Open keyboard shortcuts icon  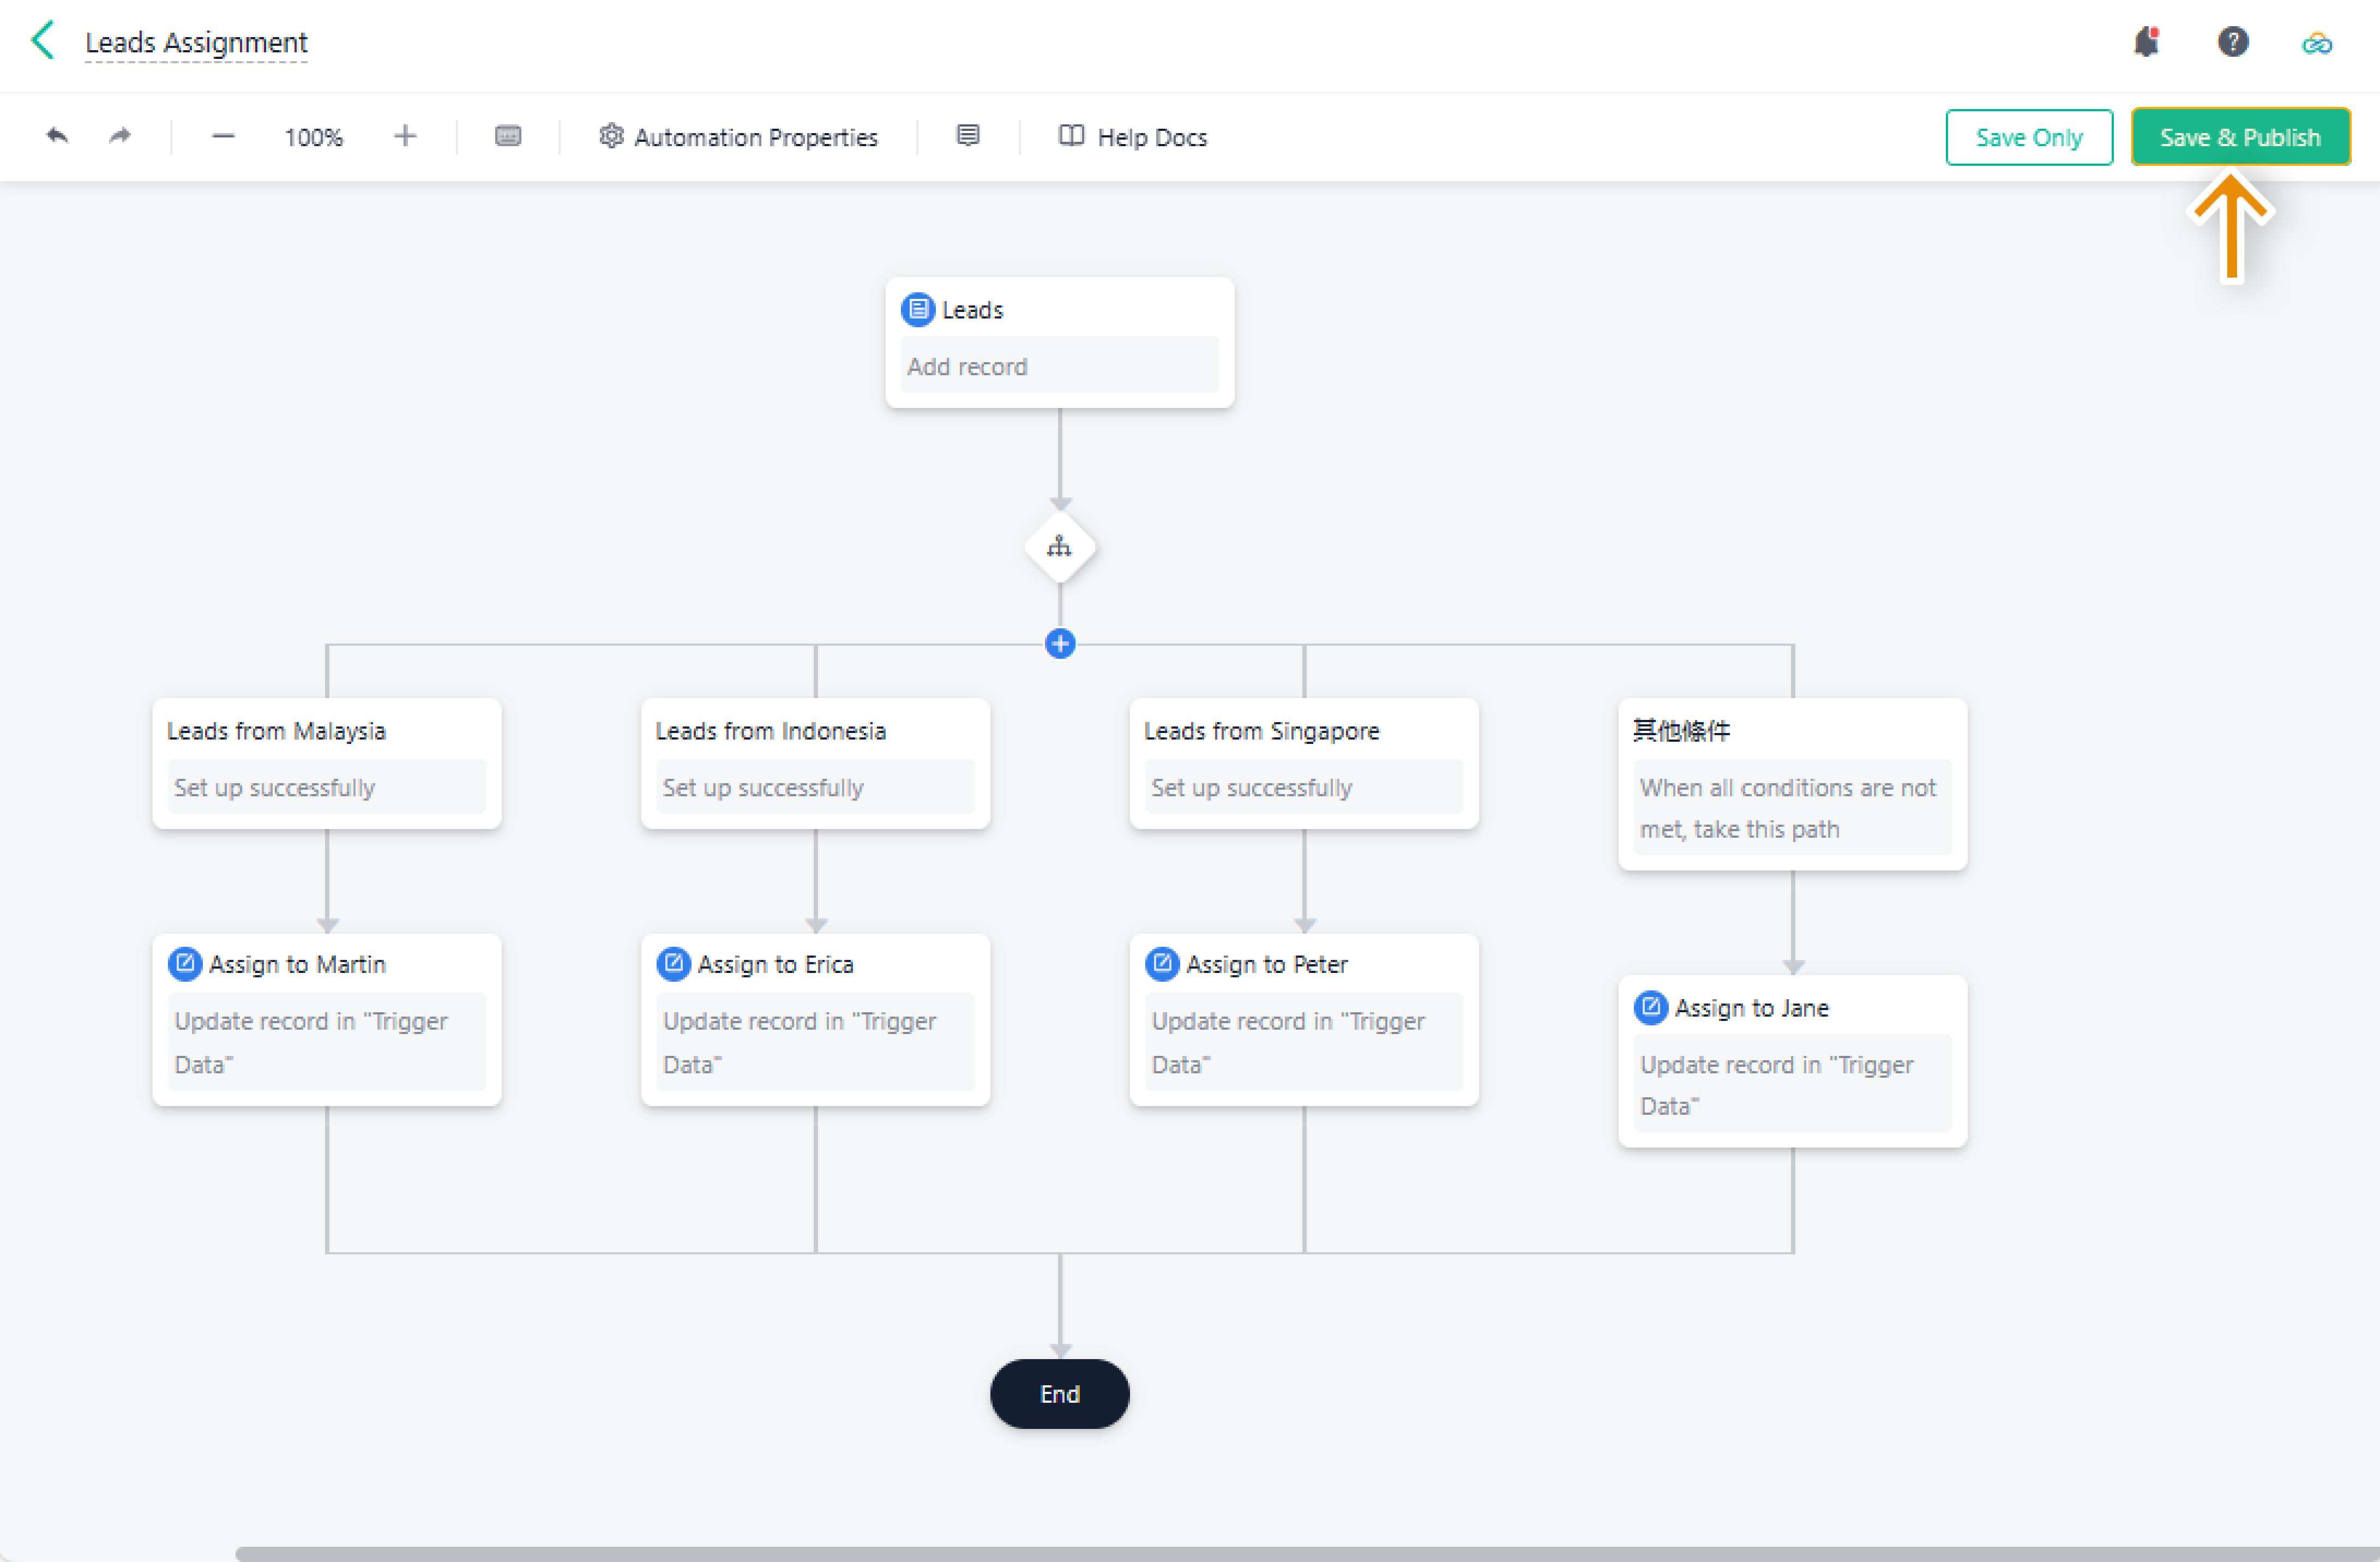[508, 136]
